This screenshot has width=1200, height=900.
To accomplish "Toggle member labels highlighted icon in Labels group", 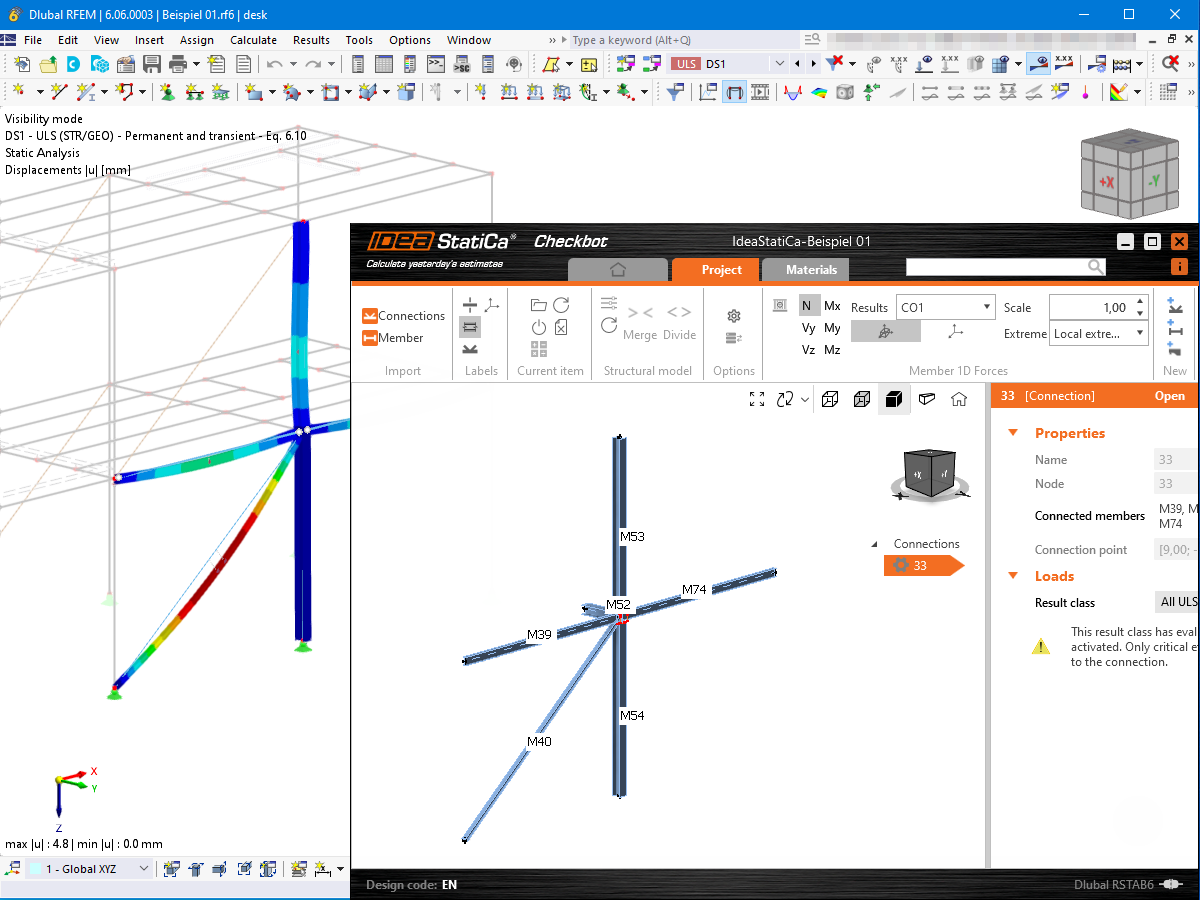I will (470, 327).
